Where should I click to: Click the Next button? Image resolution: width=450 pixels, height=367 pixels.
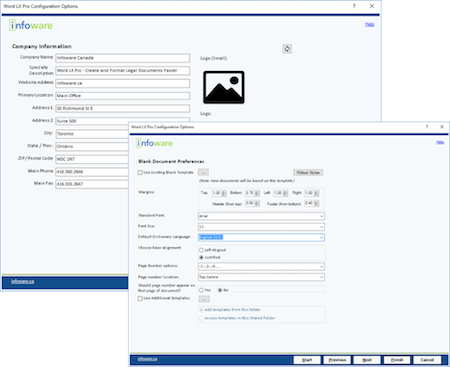367,360
